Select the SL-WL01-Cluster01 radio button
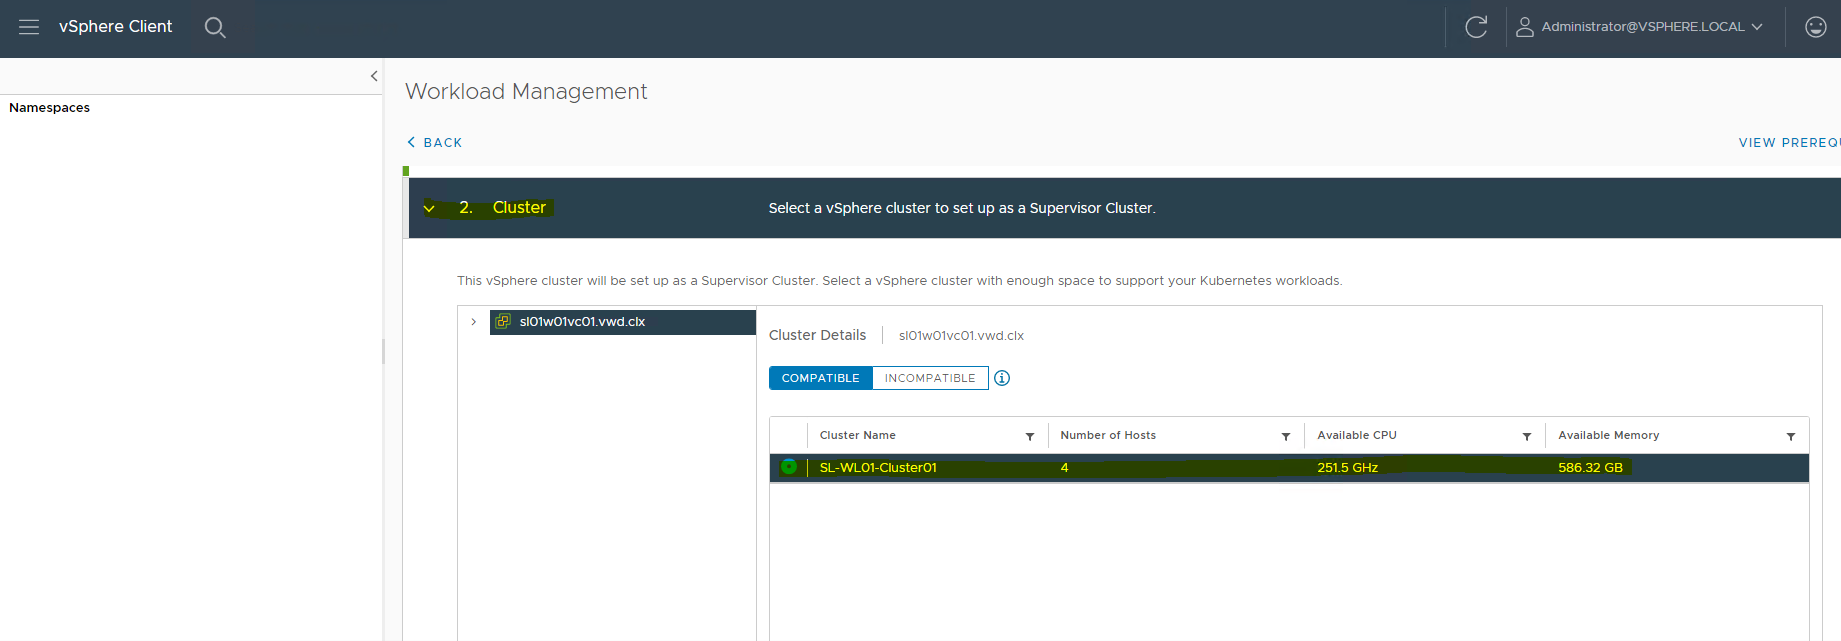 click(789, 467)
